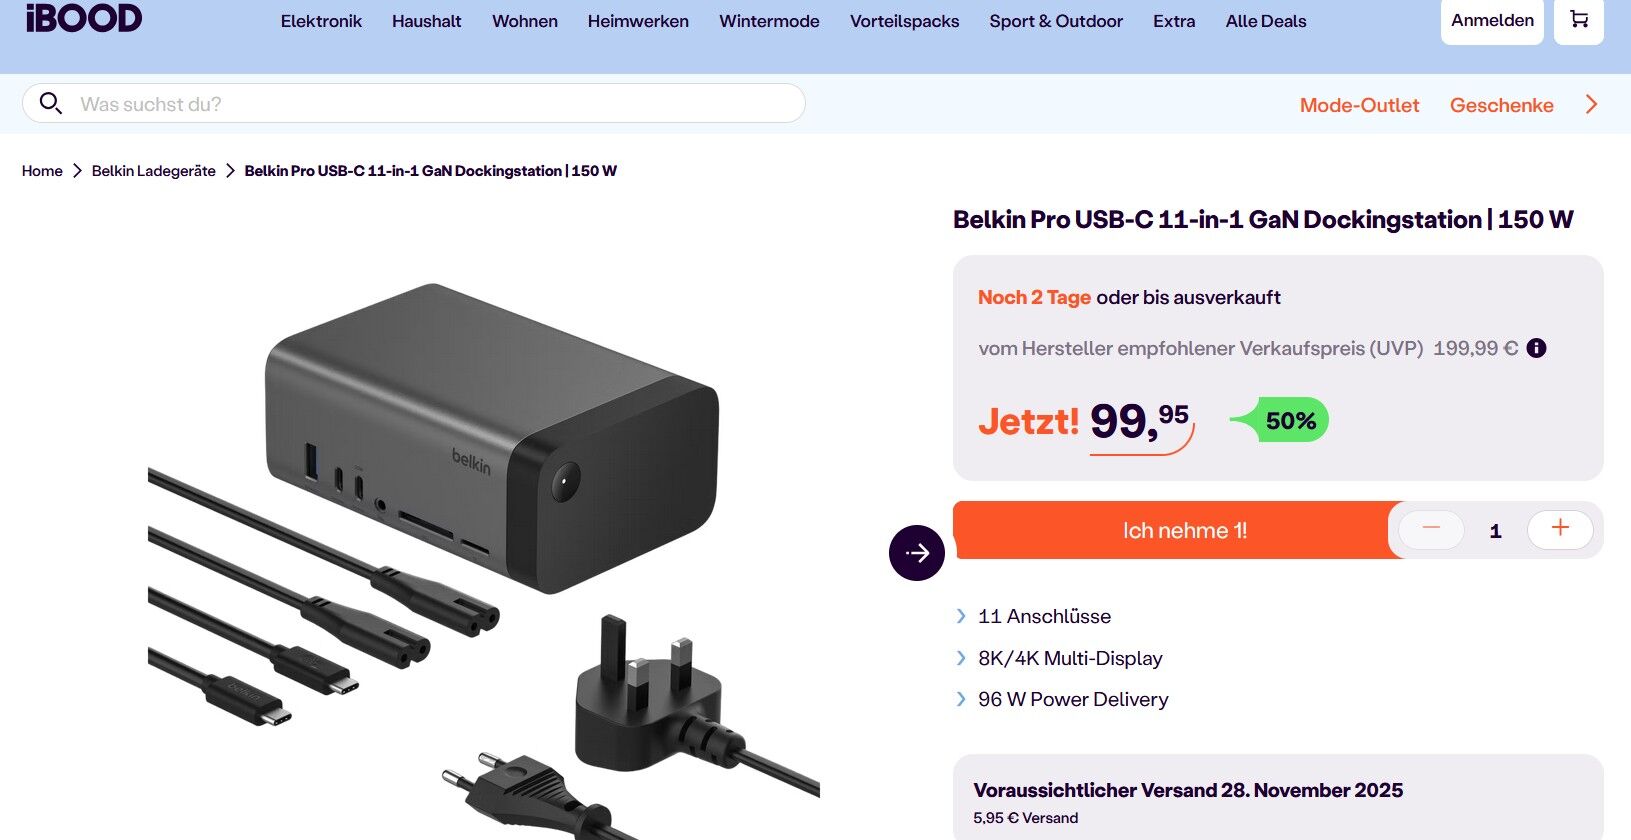Select Alle Deals in navigation
The image size is (1631, 840).
pos(1266,21)
